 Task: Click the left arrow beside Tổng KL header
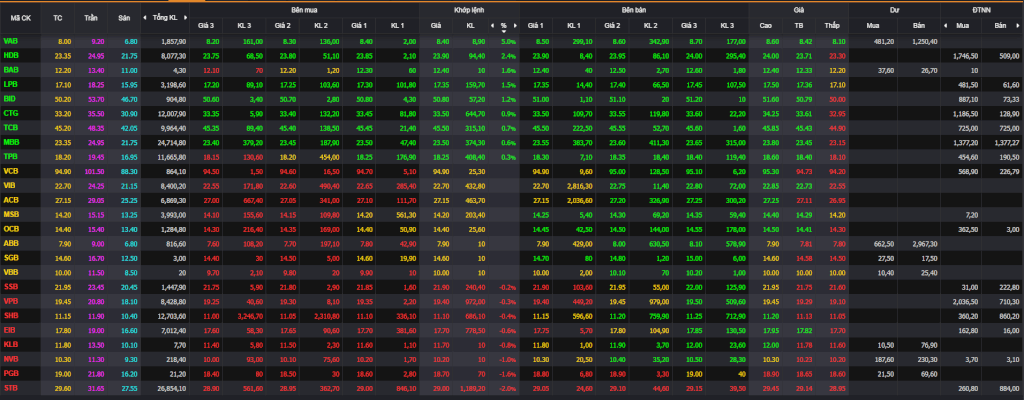point(145,18)
